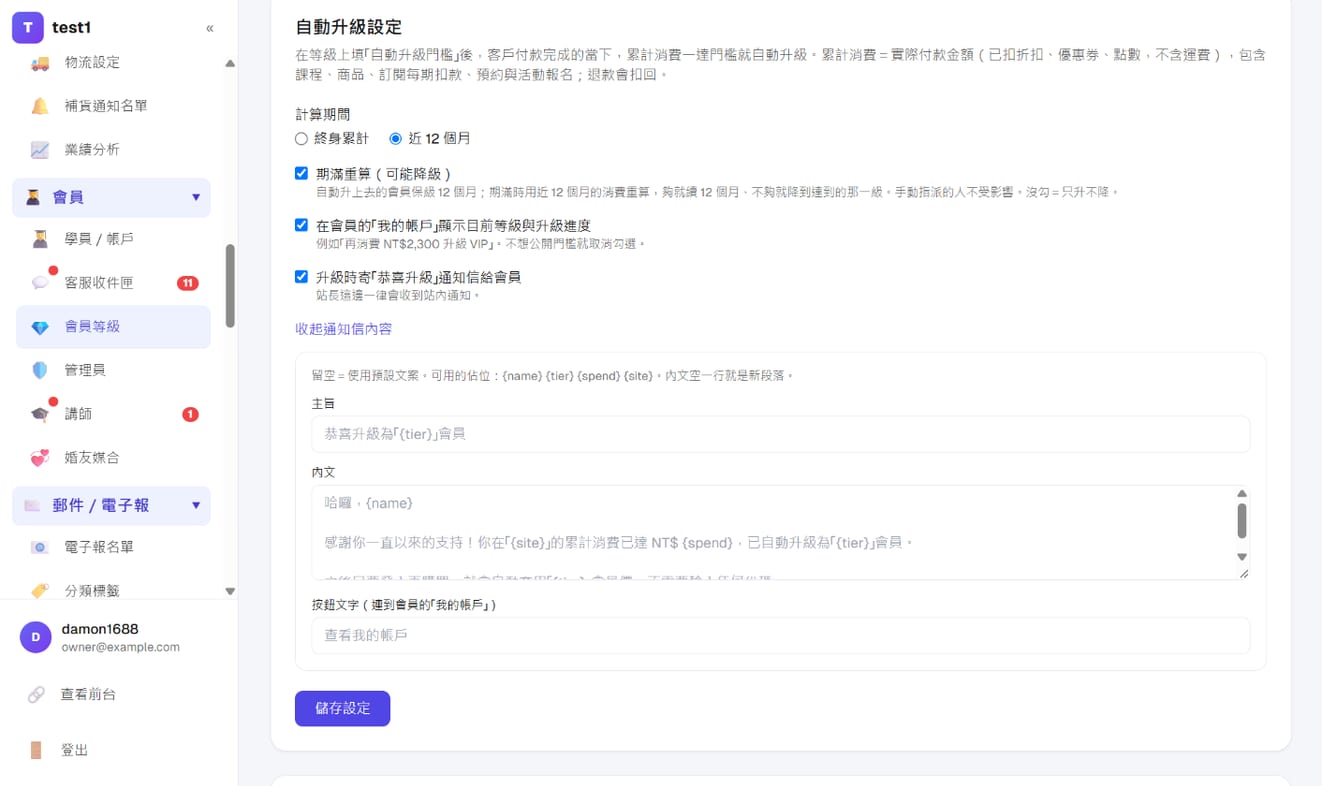Screen dimensions: 1322x786
Task: Click the 內文 textarea scroll-up arrow
Action: (x=1242, y=493)
